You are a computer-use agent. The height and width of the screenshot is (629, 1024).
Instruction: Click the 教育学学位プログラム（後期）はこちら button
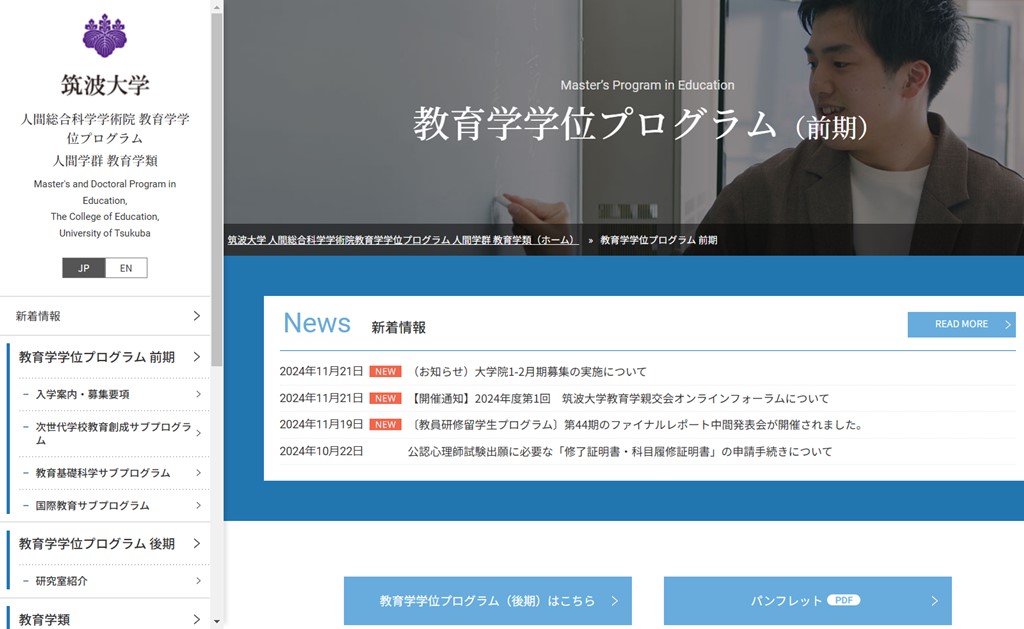coord(488,601)
